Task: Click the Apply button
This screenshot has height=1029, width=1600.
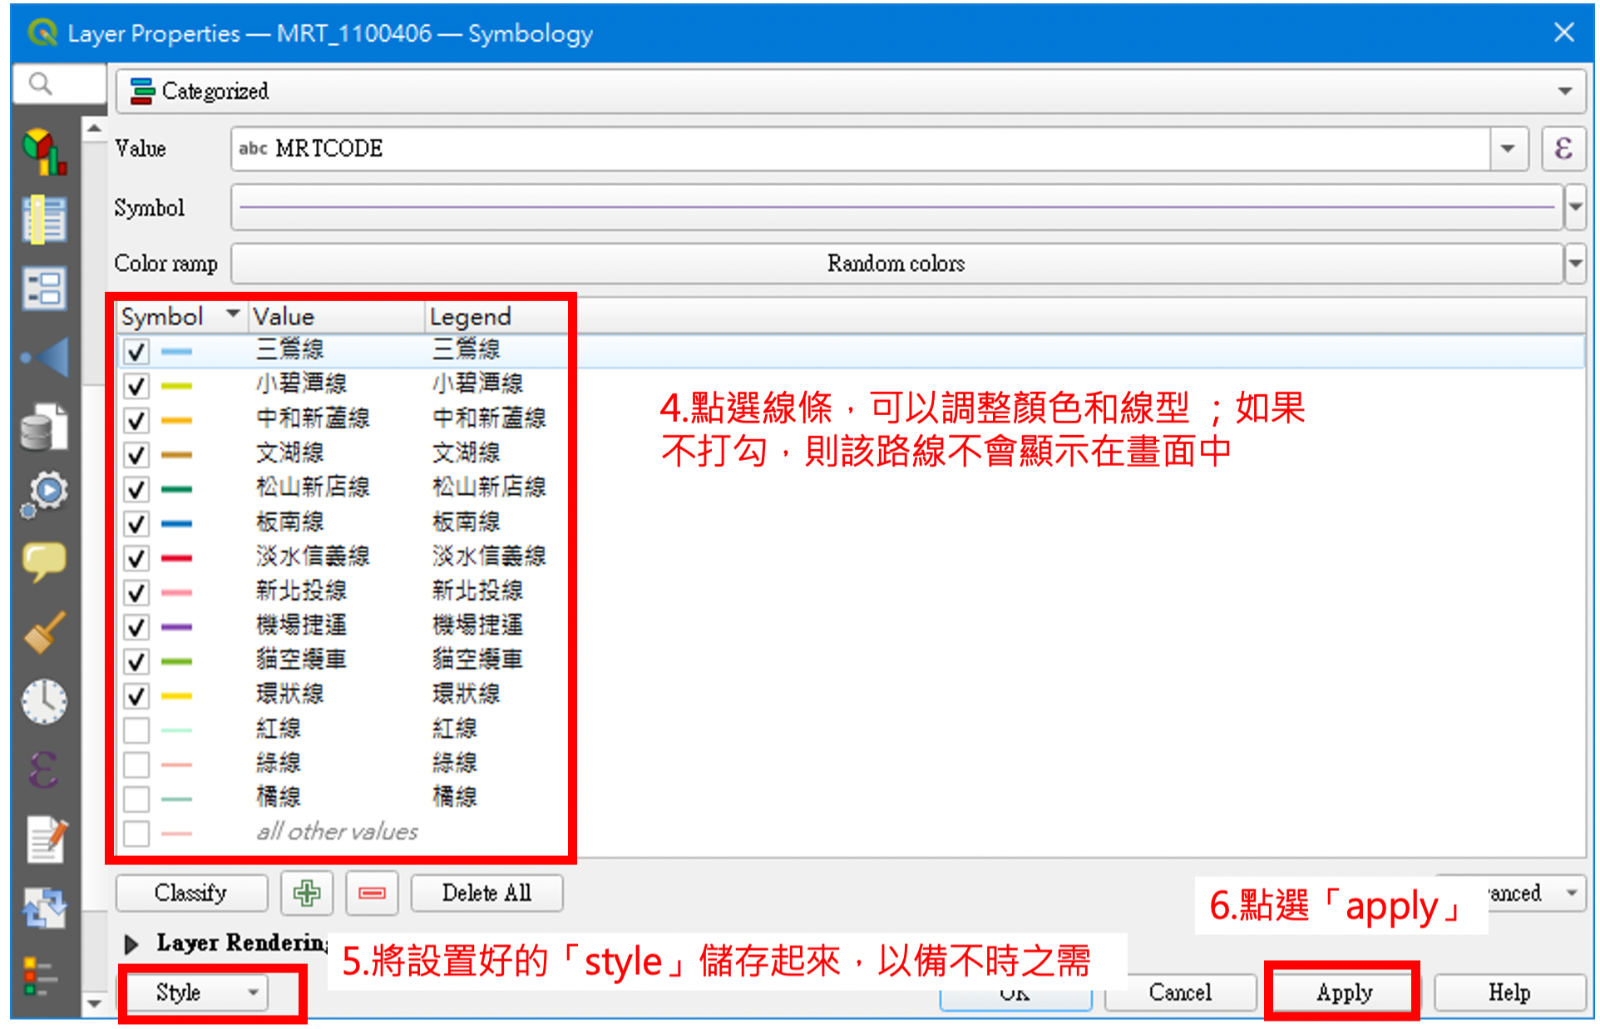Action: (x=1343, y=993)
